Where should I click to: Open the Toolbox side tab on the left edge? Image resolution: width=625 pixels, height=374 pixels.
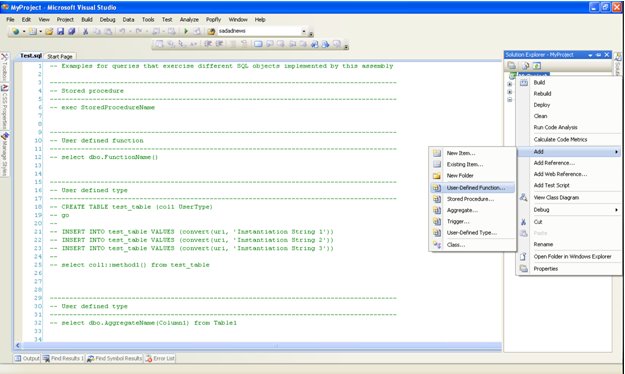coord(5,68)
